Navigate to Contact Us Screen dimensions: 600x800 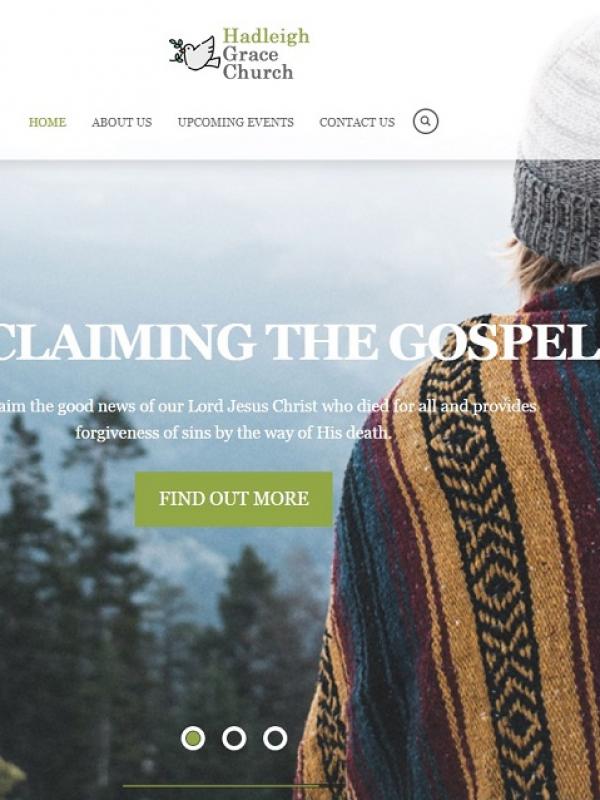(357, 122)
